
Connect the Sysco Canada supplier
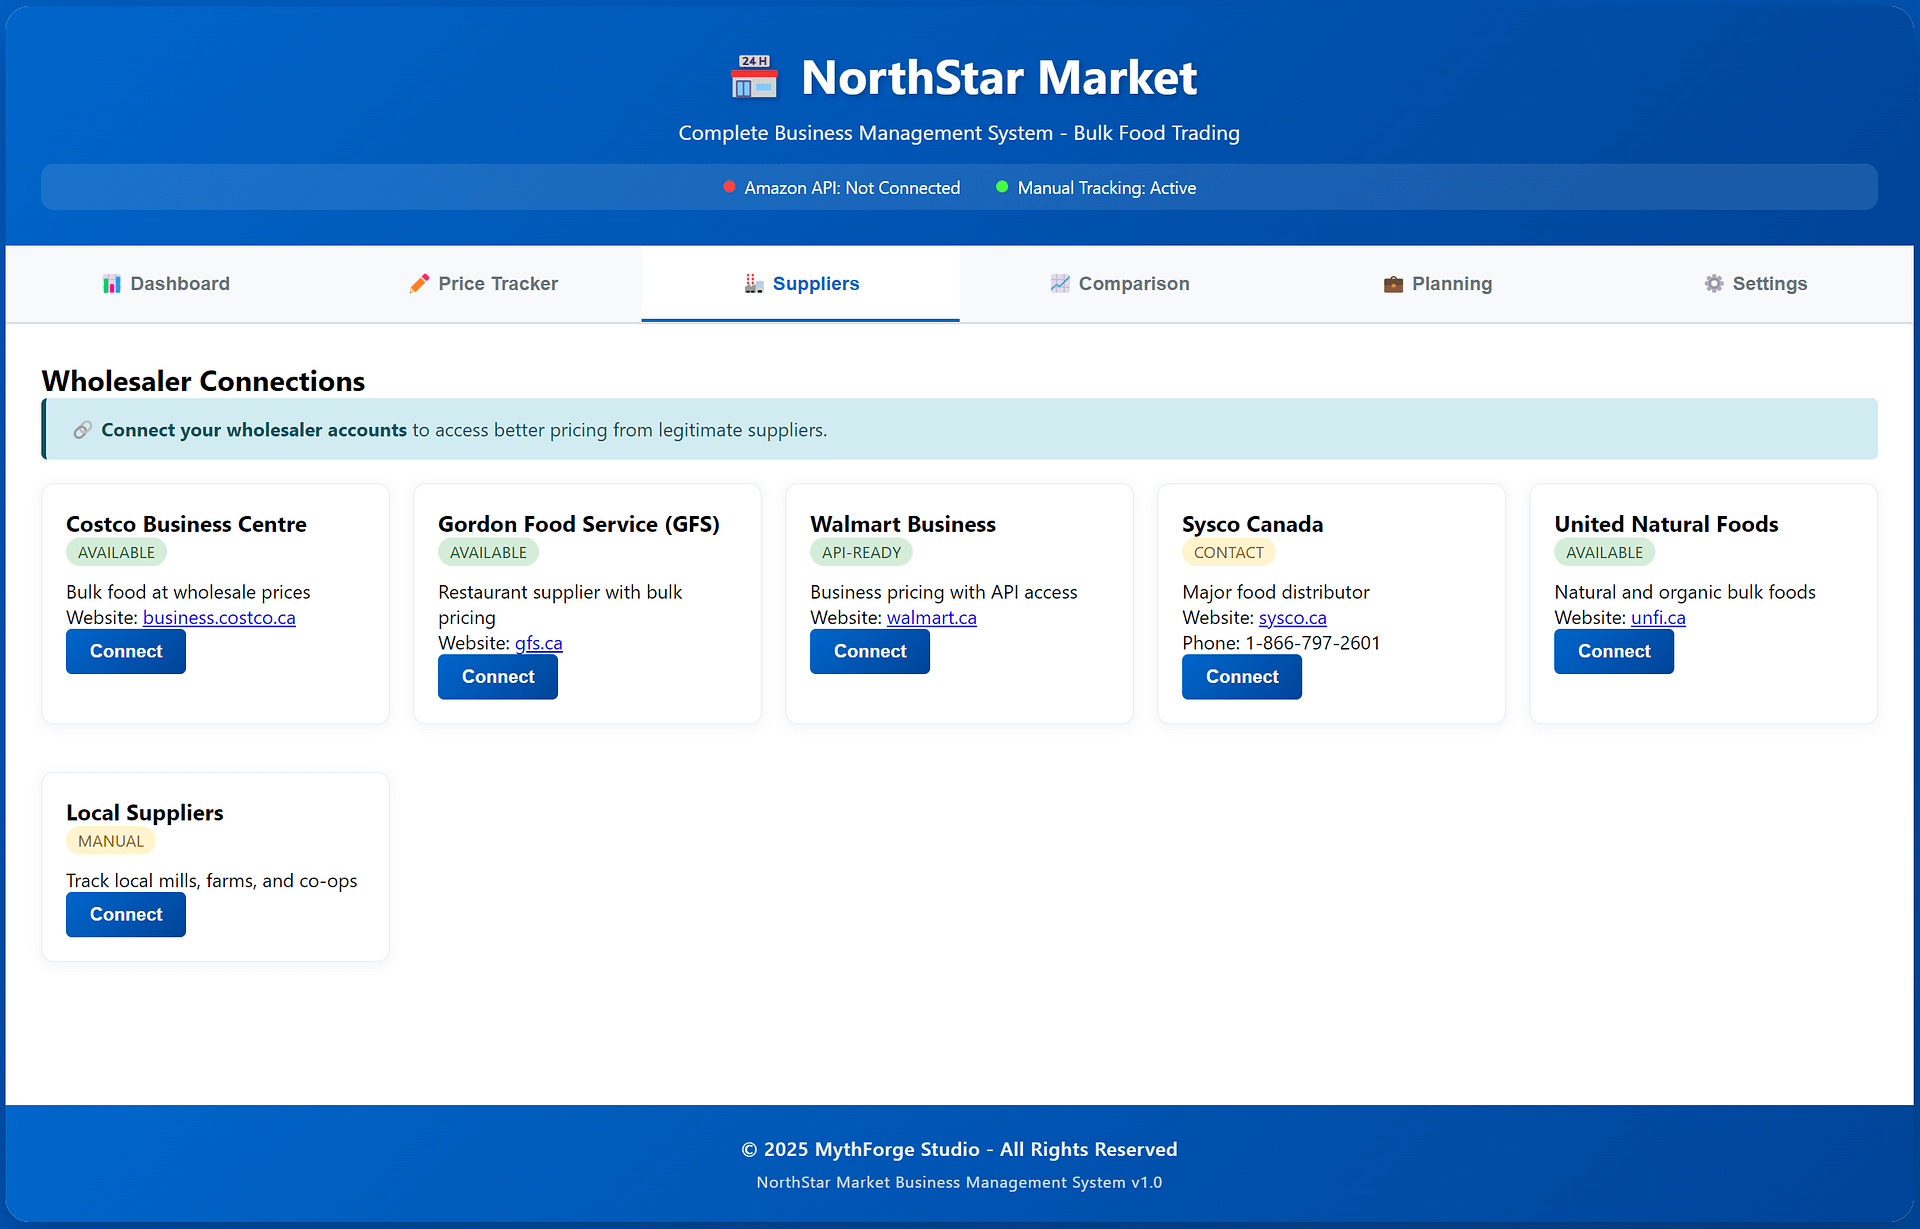(1242, 677)
